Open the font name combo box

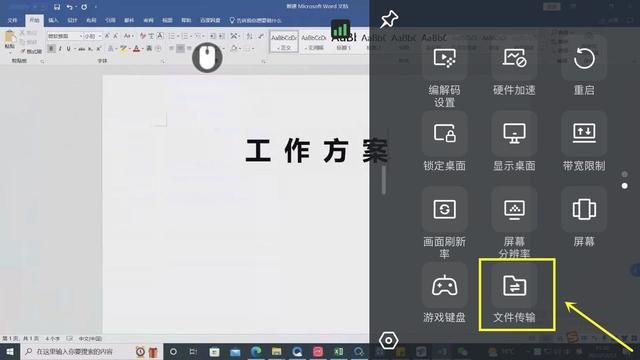pos(65,36)
